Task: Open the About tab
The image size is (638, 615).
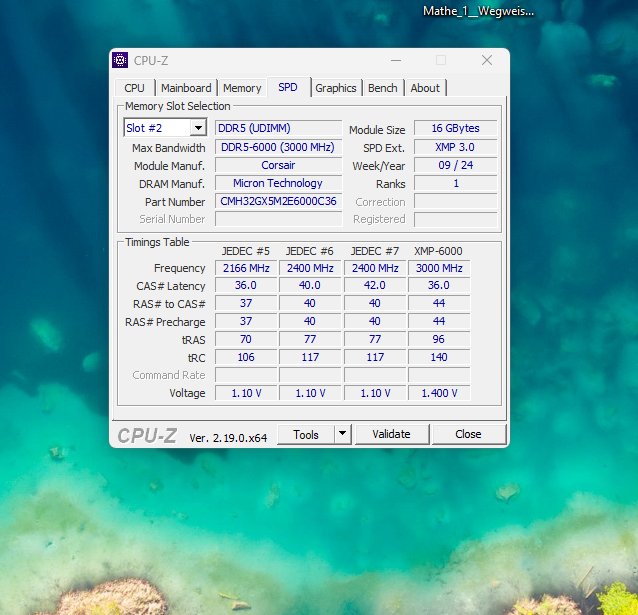Action: pos(425,88)
